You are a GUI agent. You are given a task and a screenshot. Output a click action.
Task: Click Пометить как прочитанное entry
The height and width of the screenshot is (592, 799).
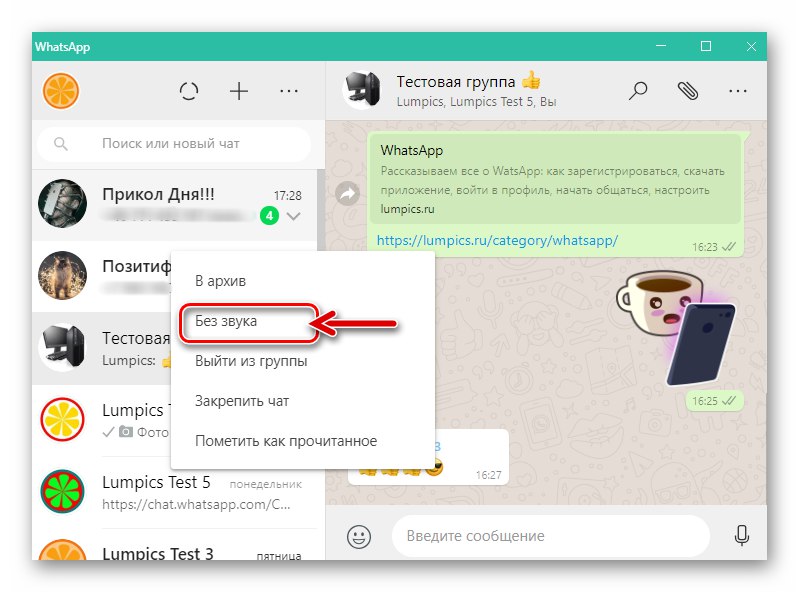coord(286,441)
